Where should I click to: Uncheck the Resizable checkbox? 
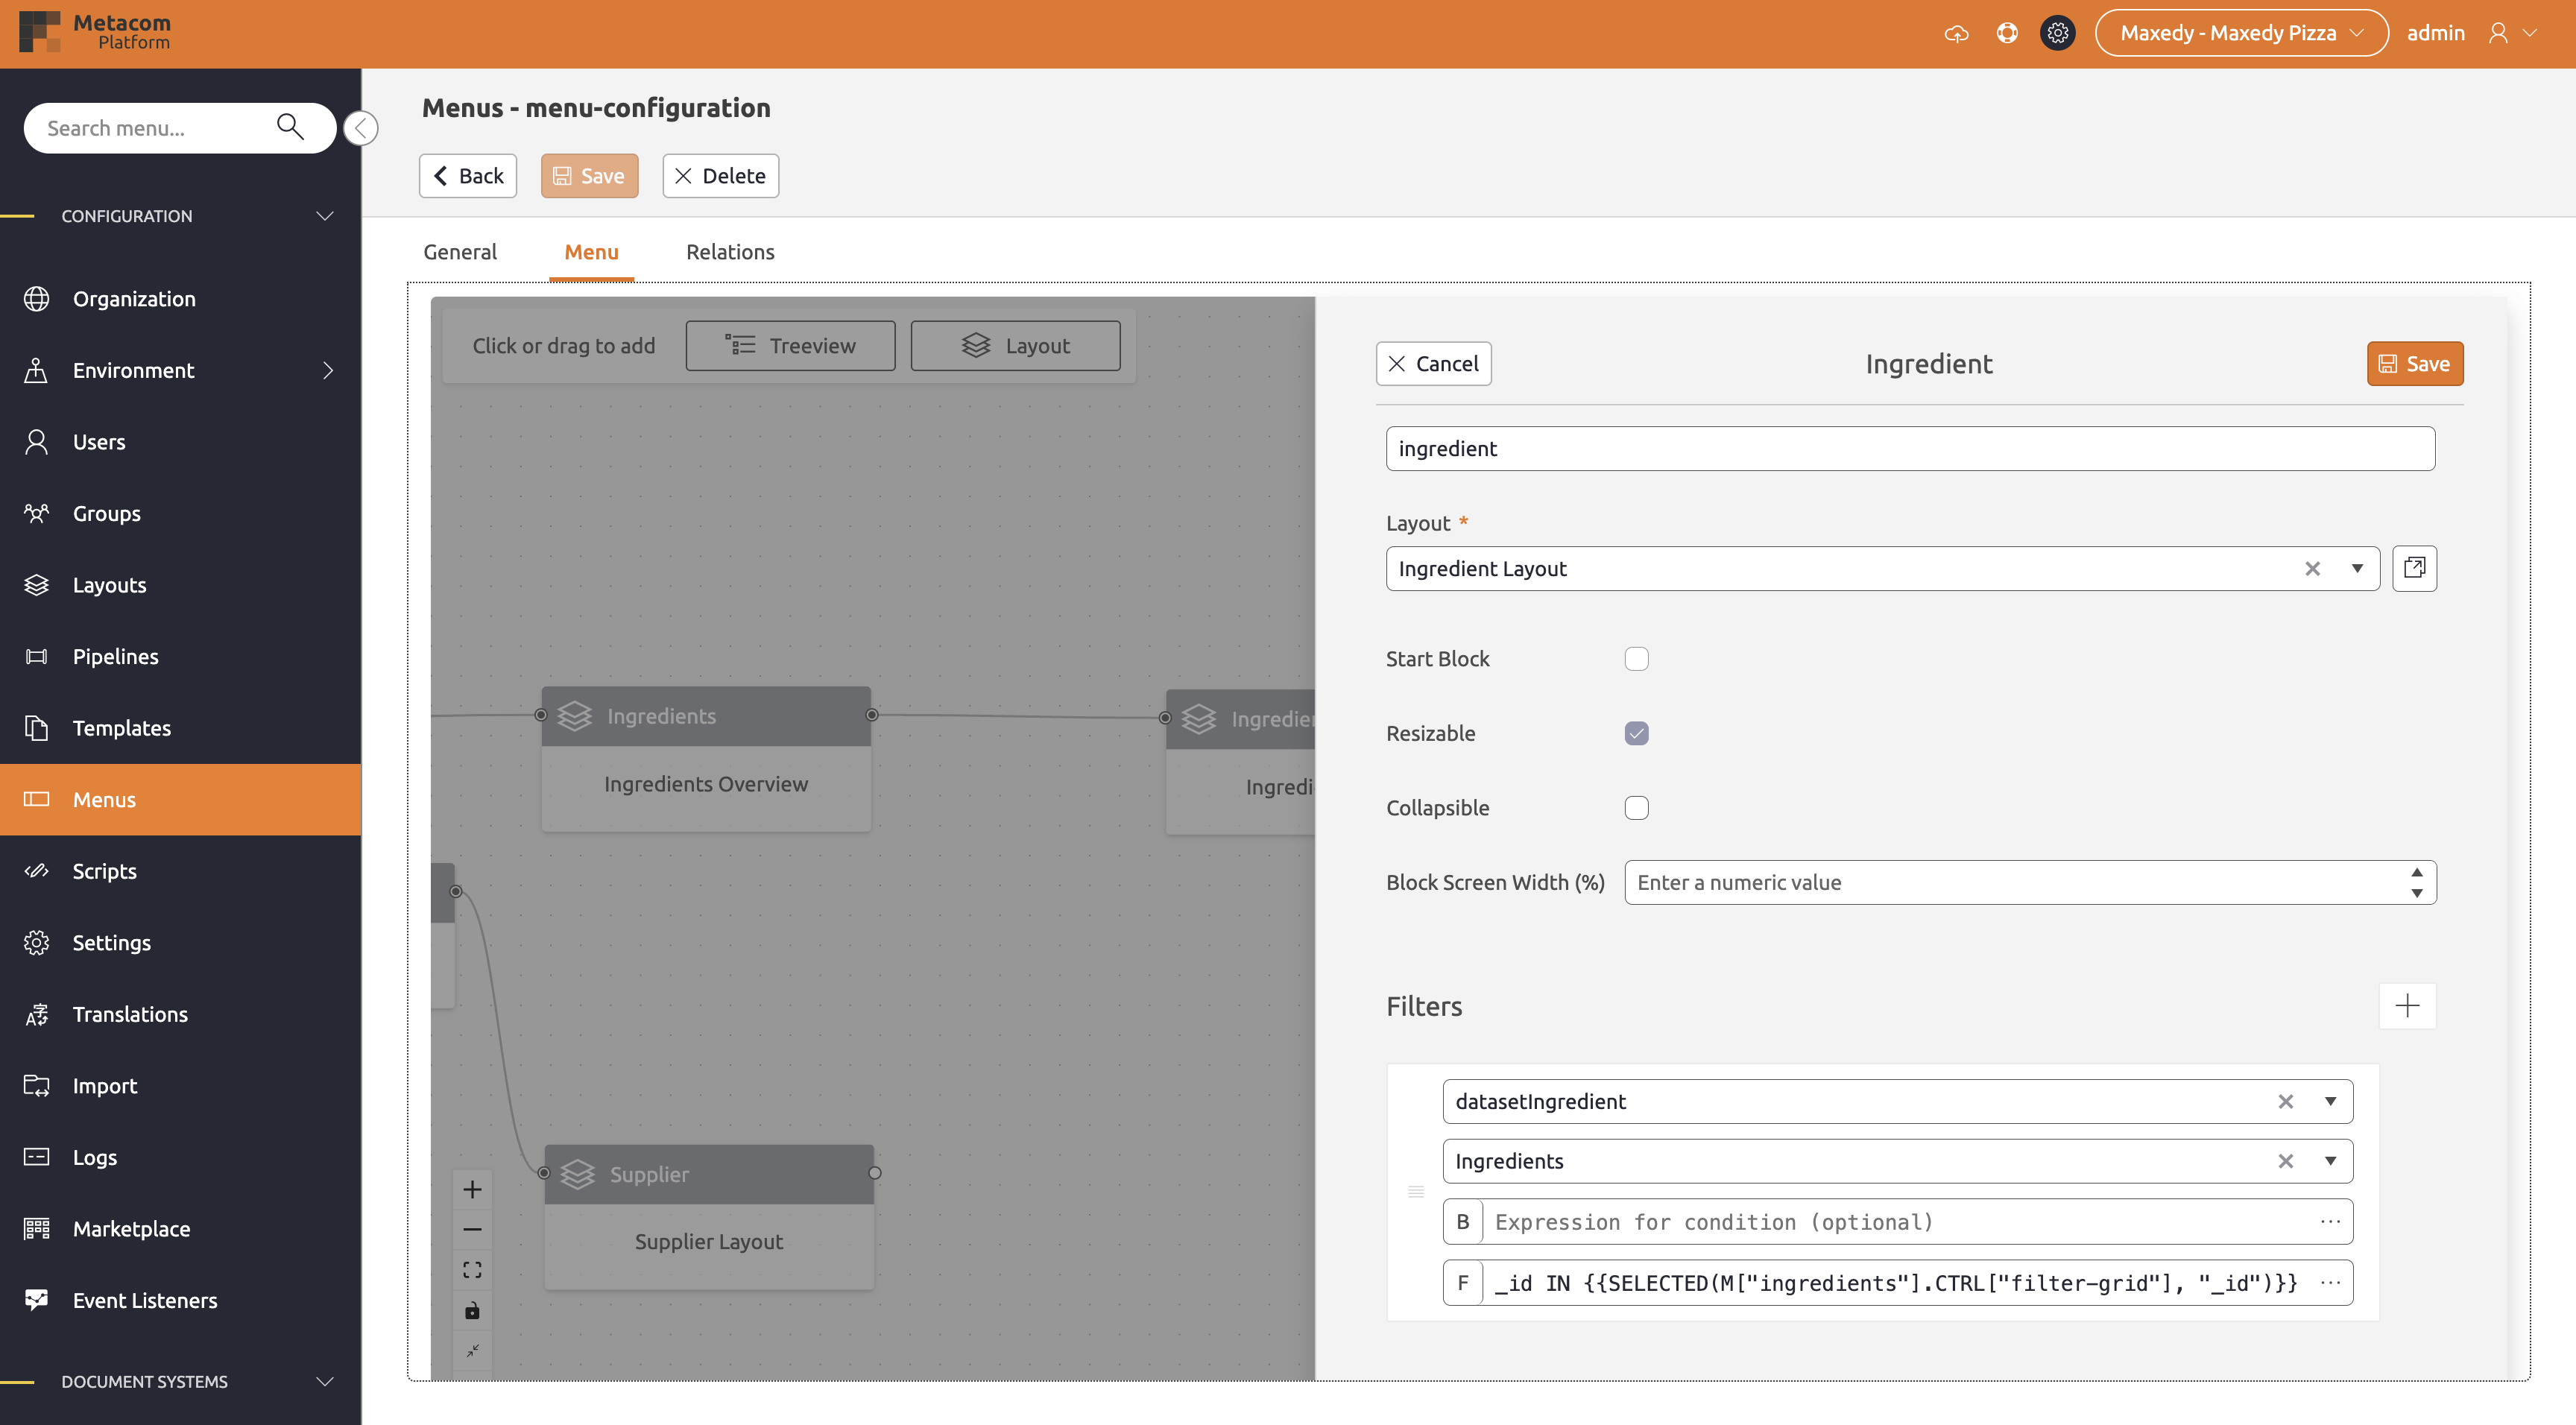(1636, 733)
